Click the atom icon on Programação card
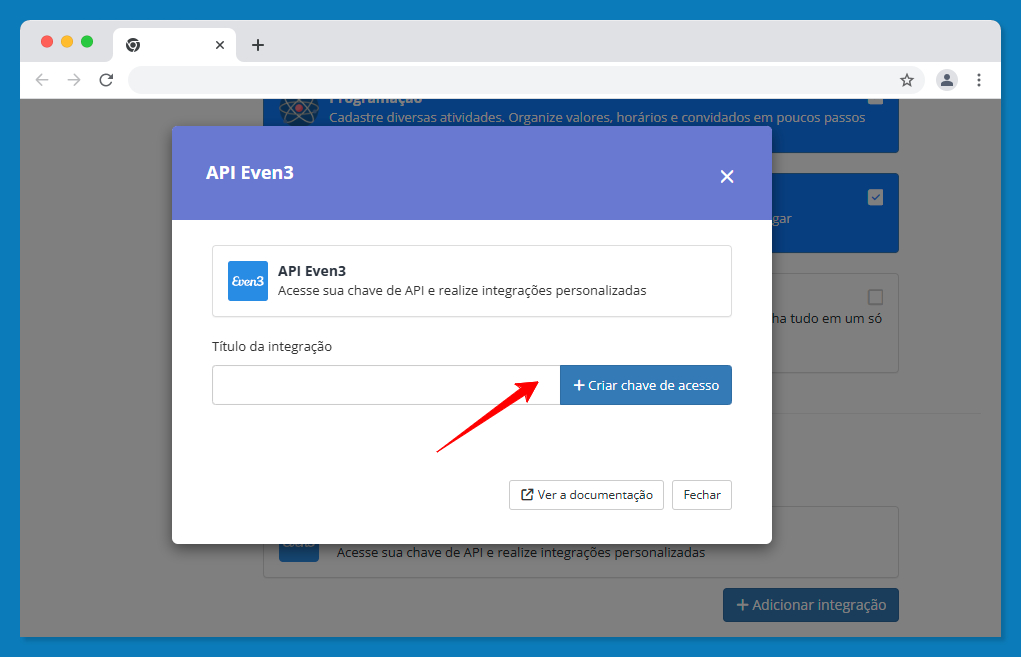Screen dimensions: 1021x657 click(299, 111)
